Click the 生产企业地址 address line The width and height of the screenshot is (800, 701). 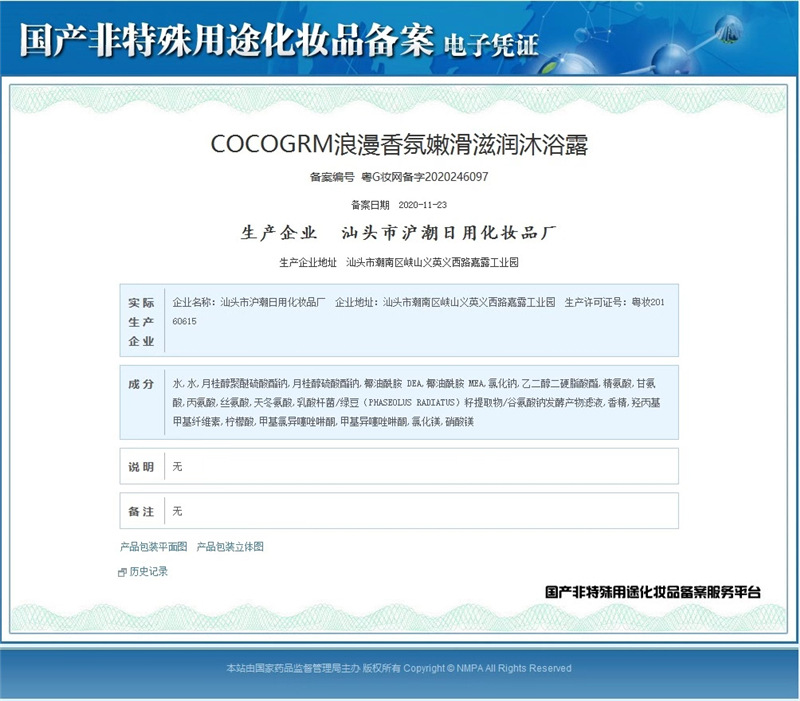click(399, 262)
